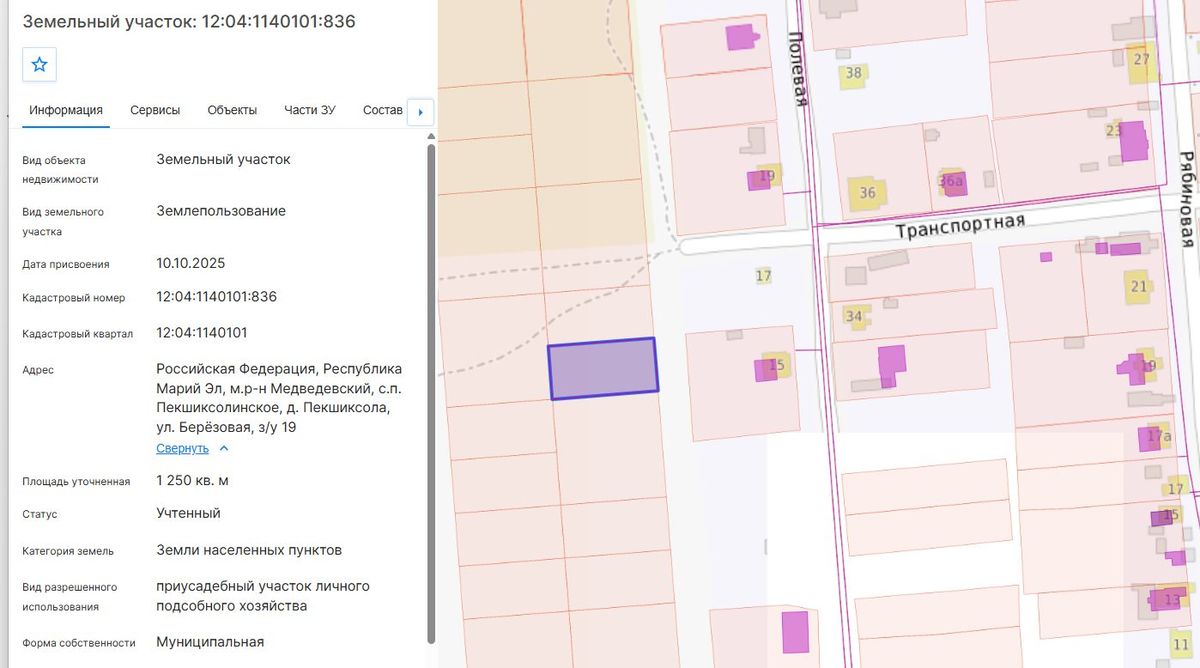Select house number 13 on the map
This screenshot has height=668, width=1200.
[x=1171, y=599]
